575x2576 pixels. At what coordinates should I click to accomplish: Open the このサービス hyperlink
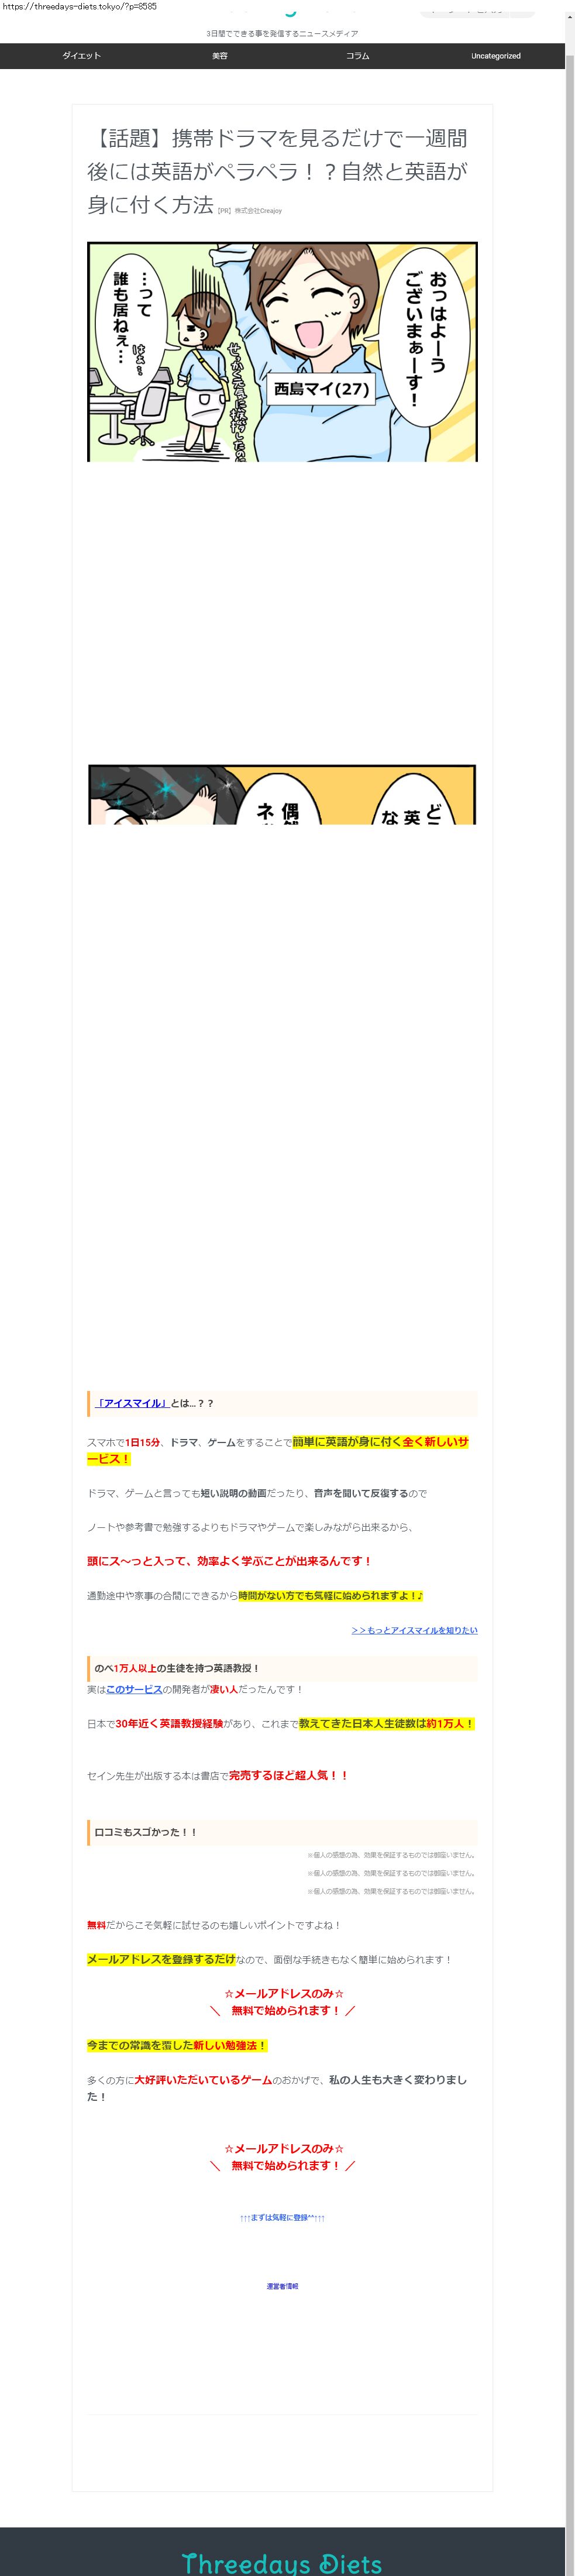click(x=134, y=1689)
